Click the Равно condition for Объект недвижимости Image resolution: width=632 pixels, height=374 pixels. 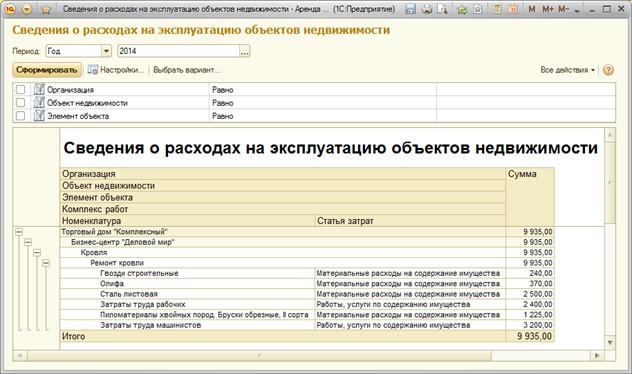223,103
